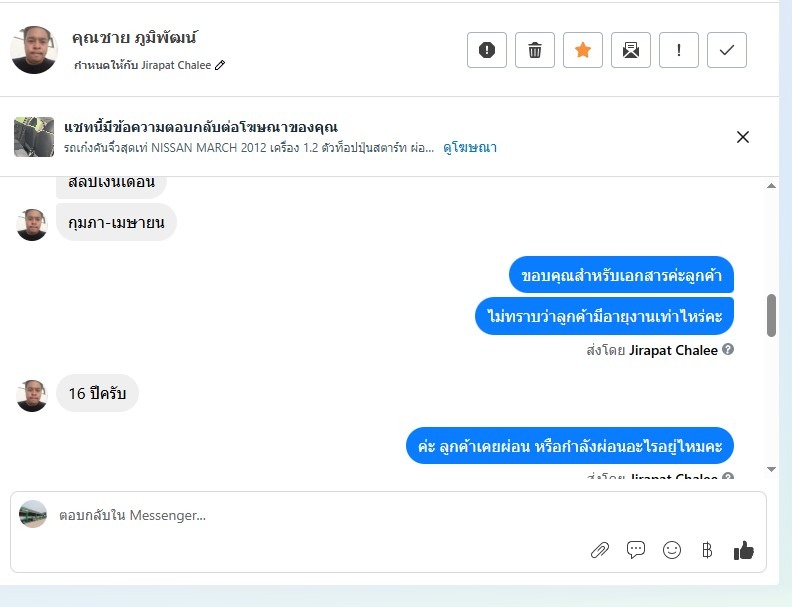Attach a file with paperclip icon
This screenshot has height=607, width=792.
(600, 550)
